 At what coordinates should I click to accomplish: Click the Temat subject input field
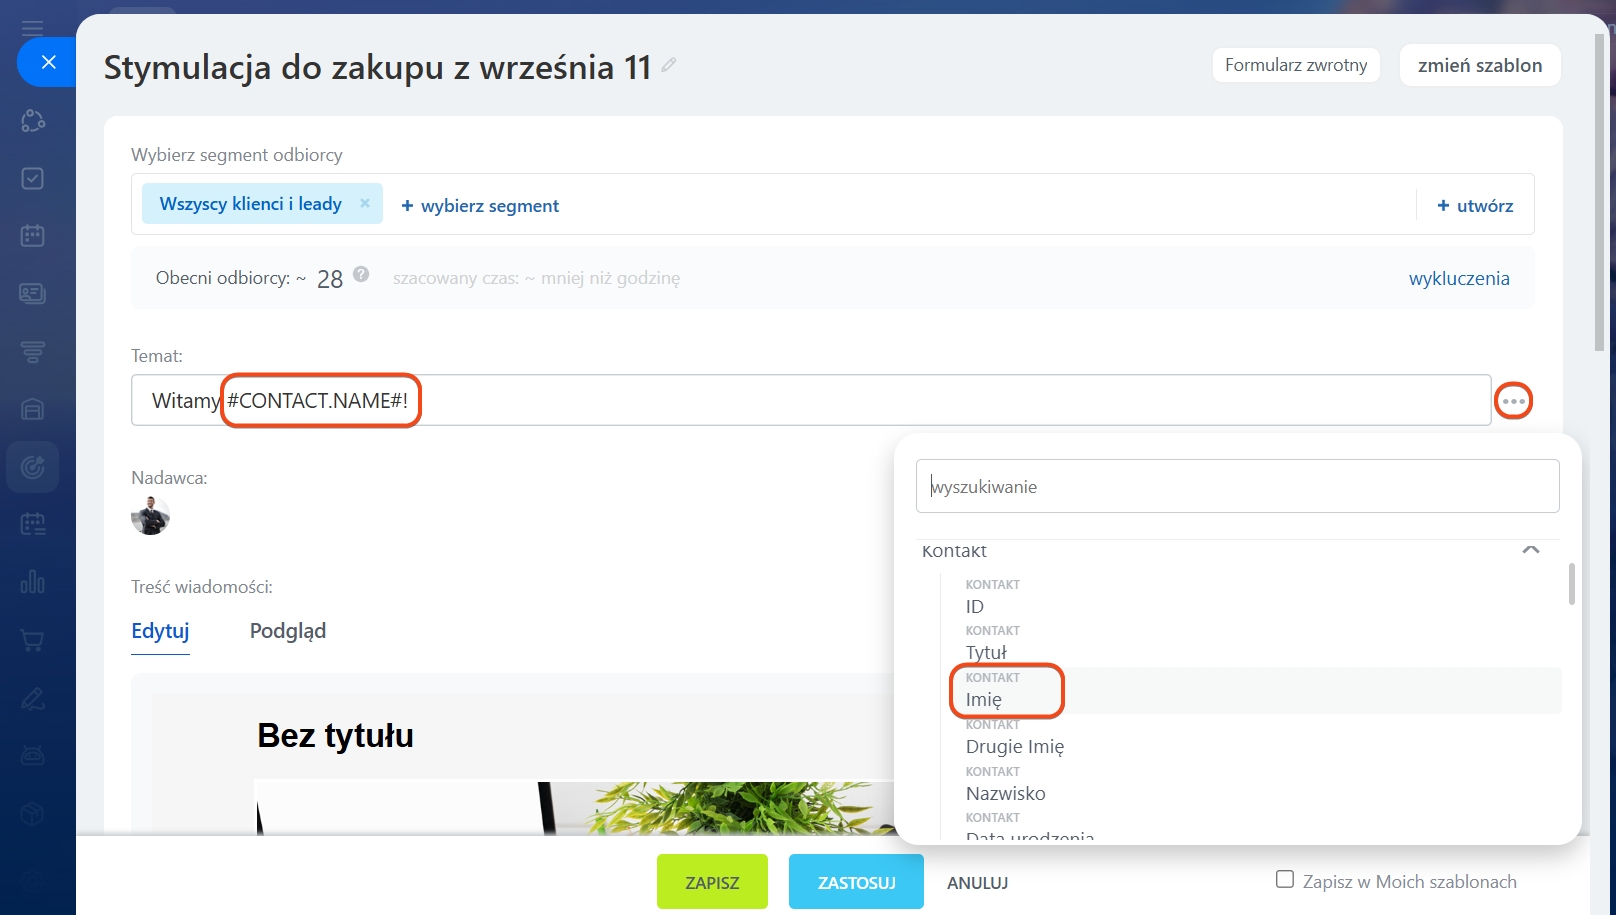[x=811, y=400]
